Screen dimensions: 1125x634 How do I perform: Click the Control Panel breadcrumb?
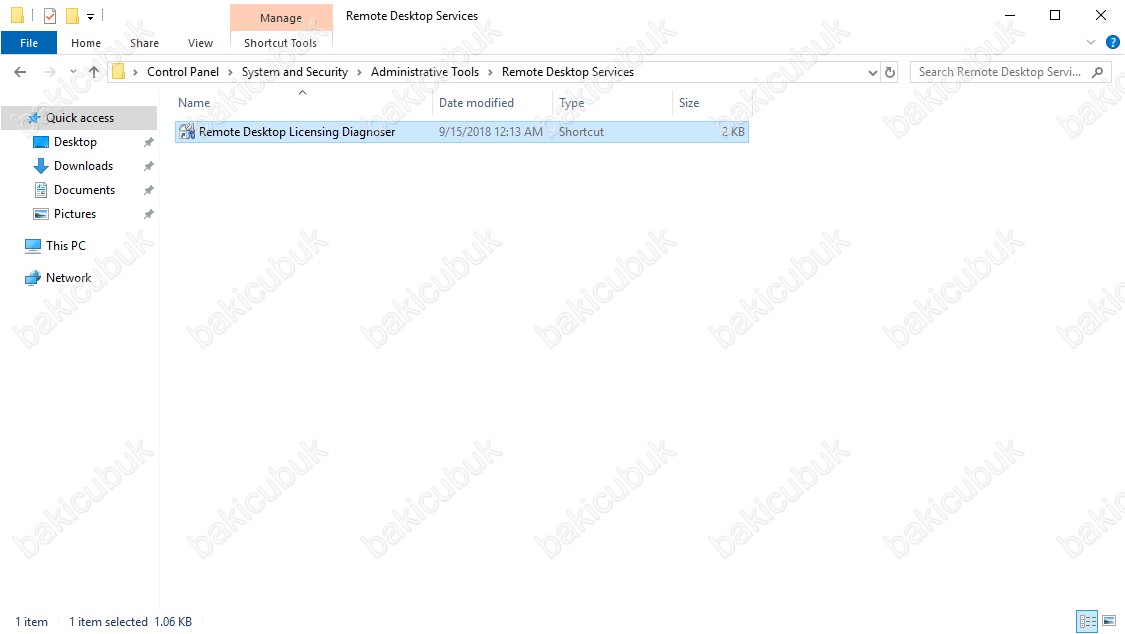pos(183,72)
